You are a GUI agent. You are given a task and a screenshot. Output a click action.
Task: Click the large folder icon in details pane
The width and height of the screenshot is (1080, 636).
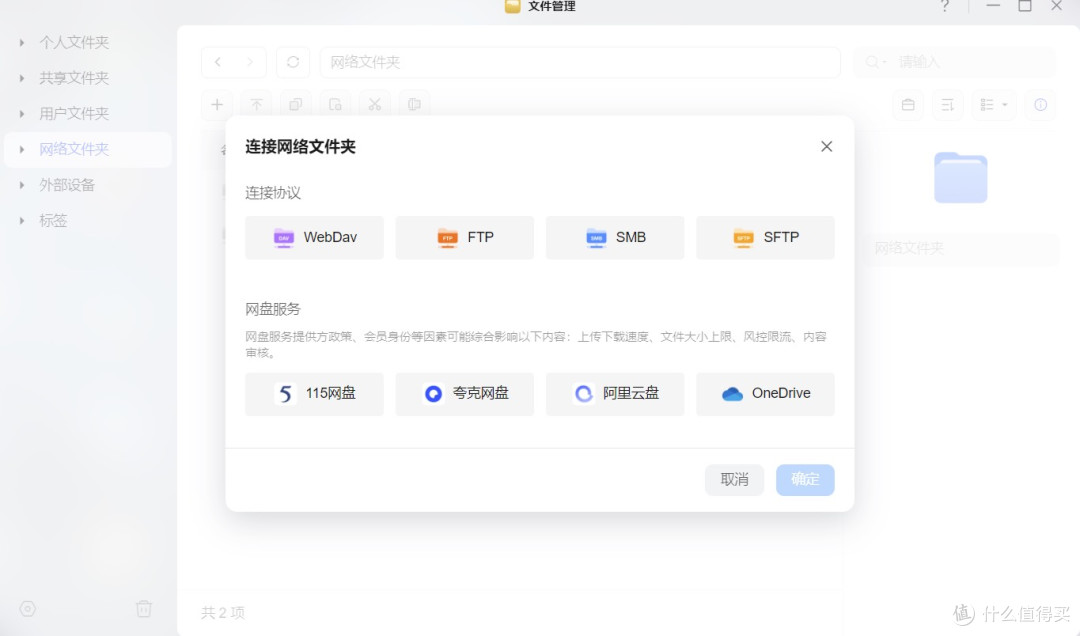coord(961,178)
